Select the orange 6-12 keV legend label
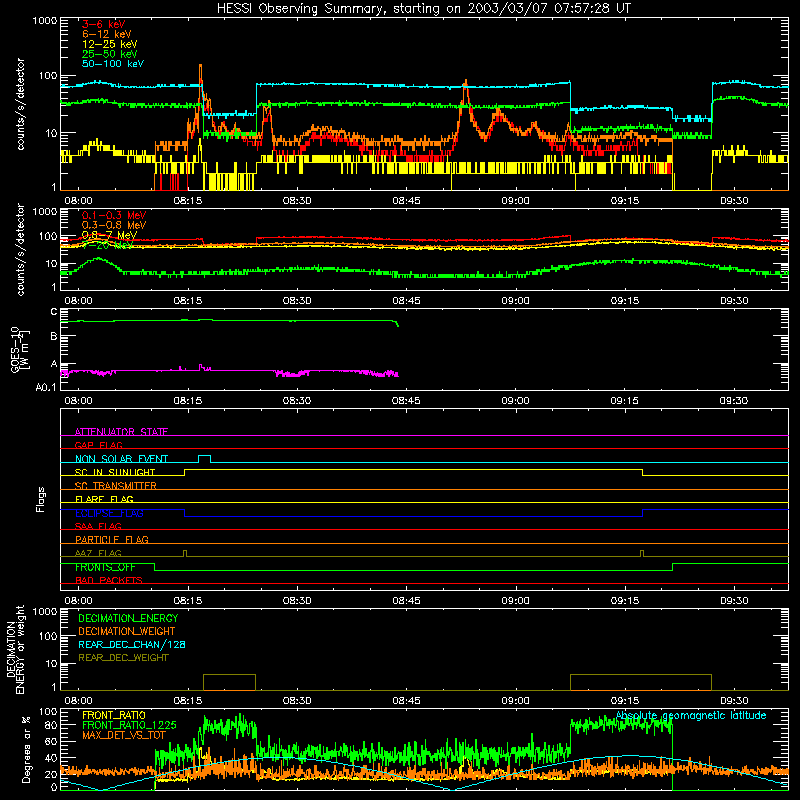Screen dimensions: 800x800 click(107, 34)
